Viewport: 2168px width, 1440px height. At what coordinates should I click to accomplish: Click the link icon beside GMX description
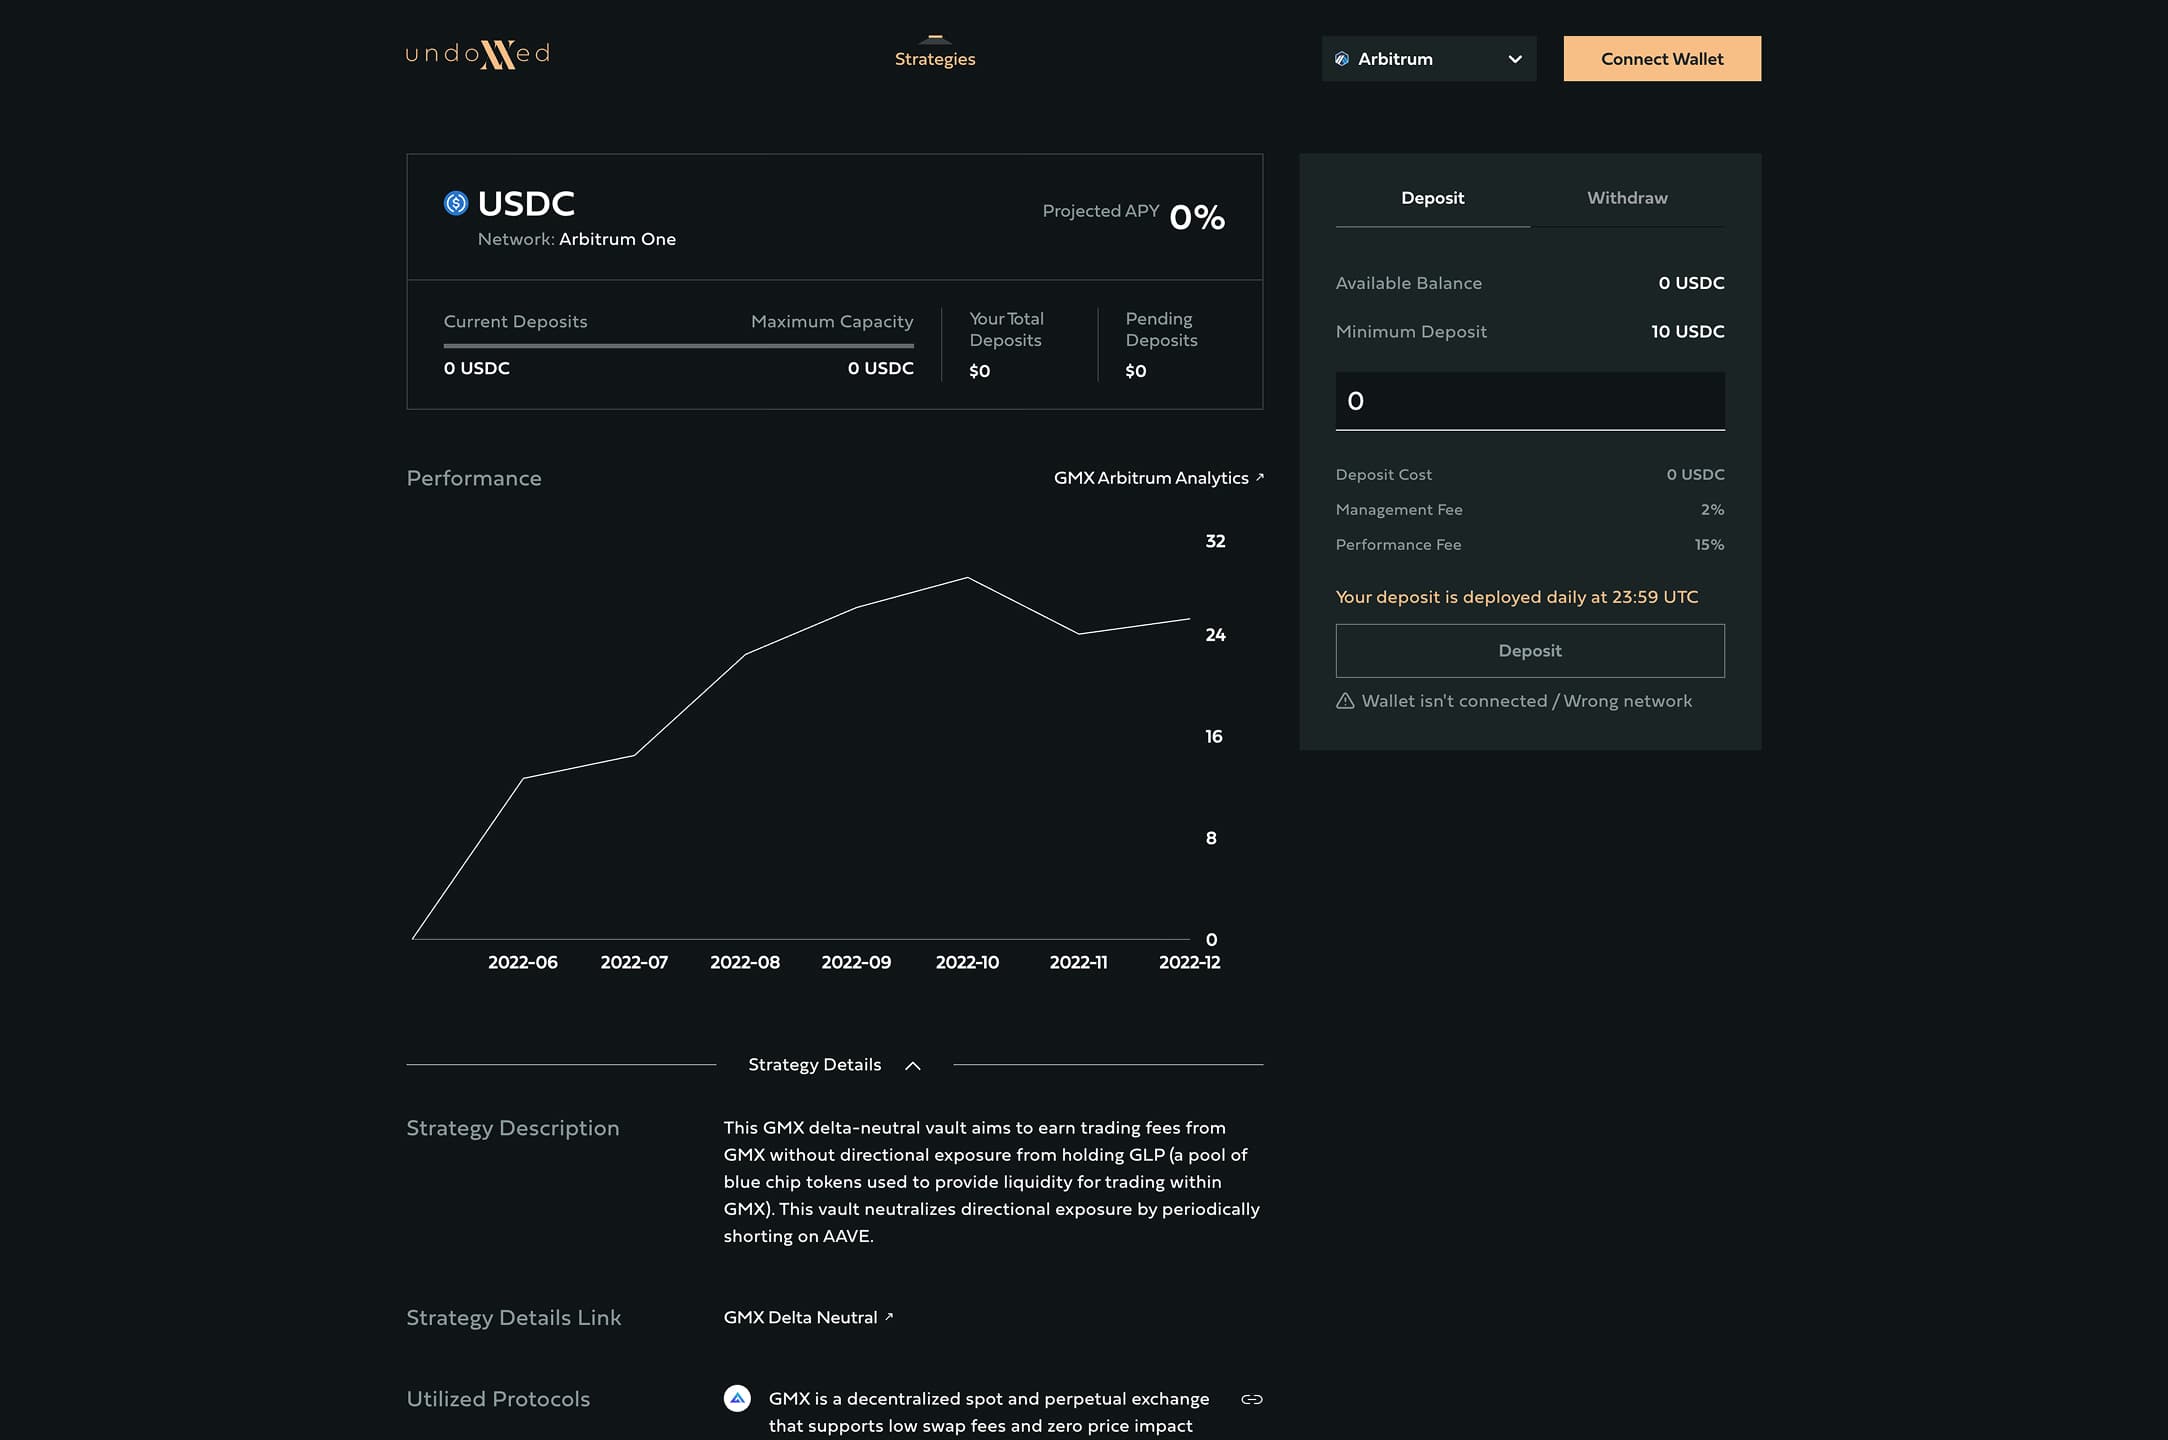point(1251,1399)
